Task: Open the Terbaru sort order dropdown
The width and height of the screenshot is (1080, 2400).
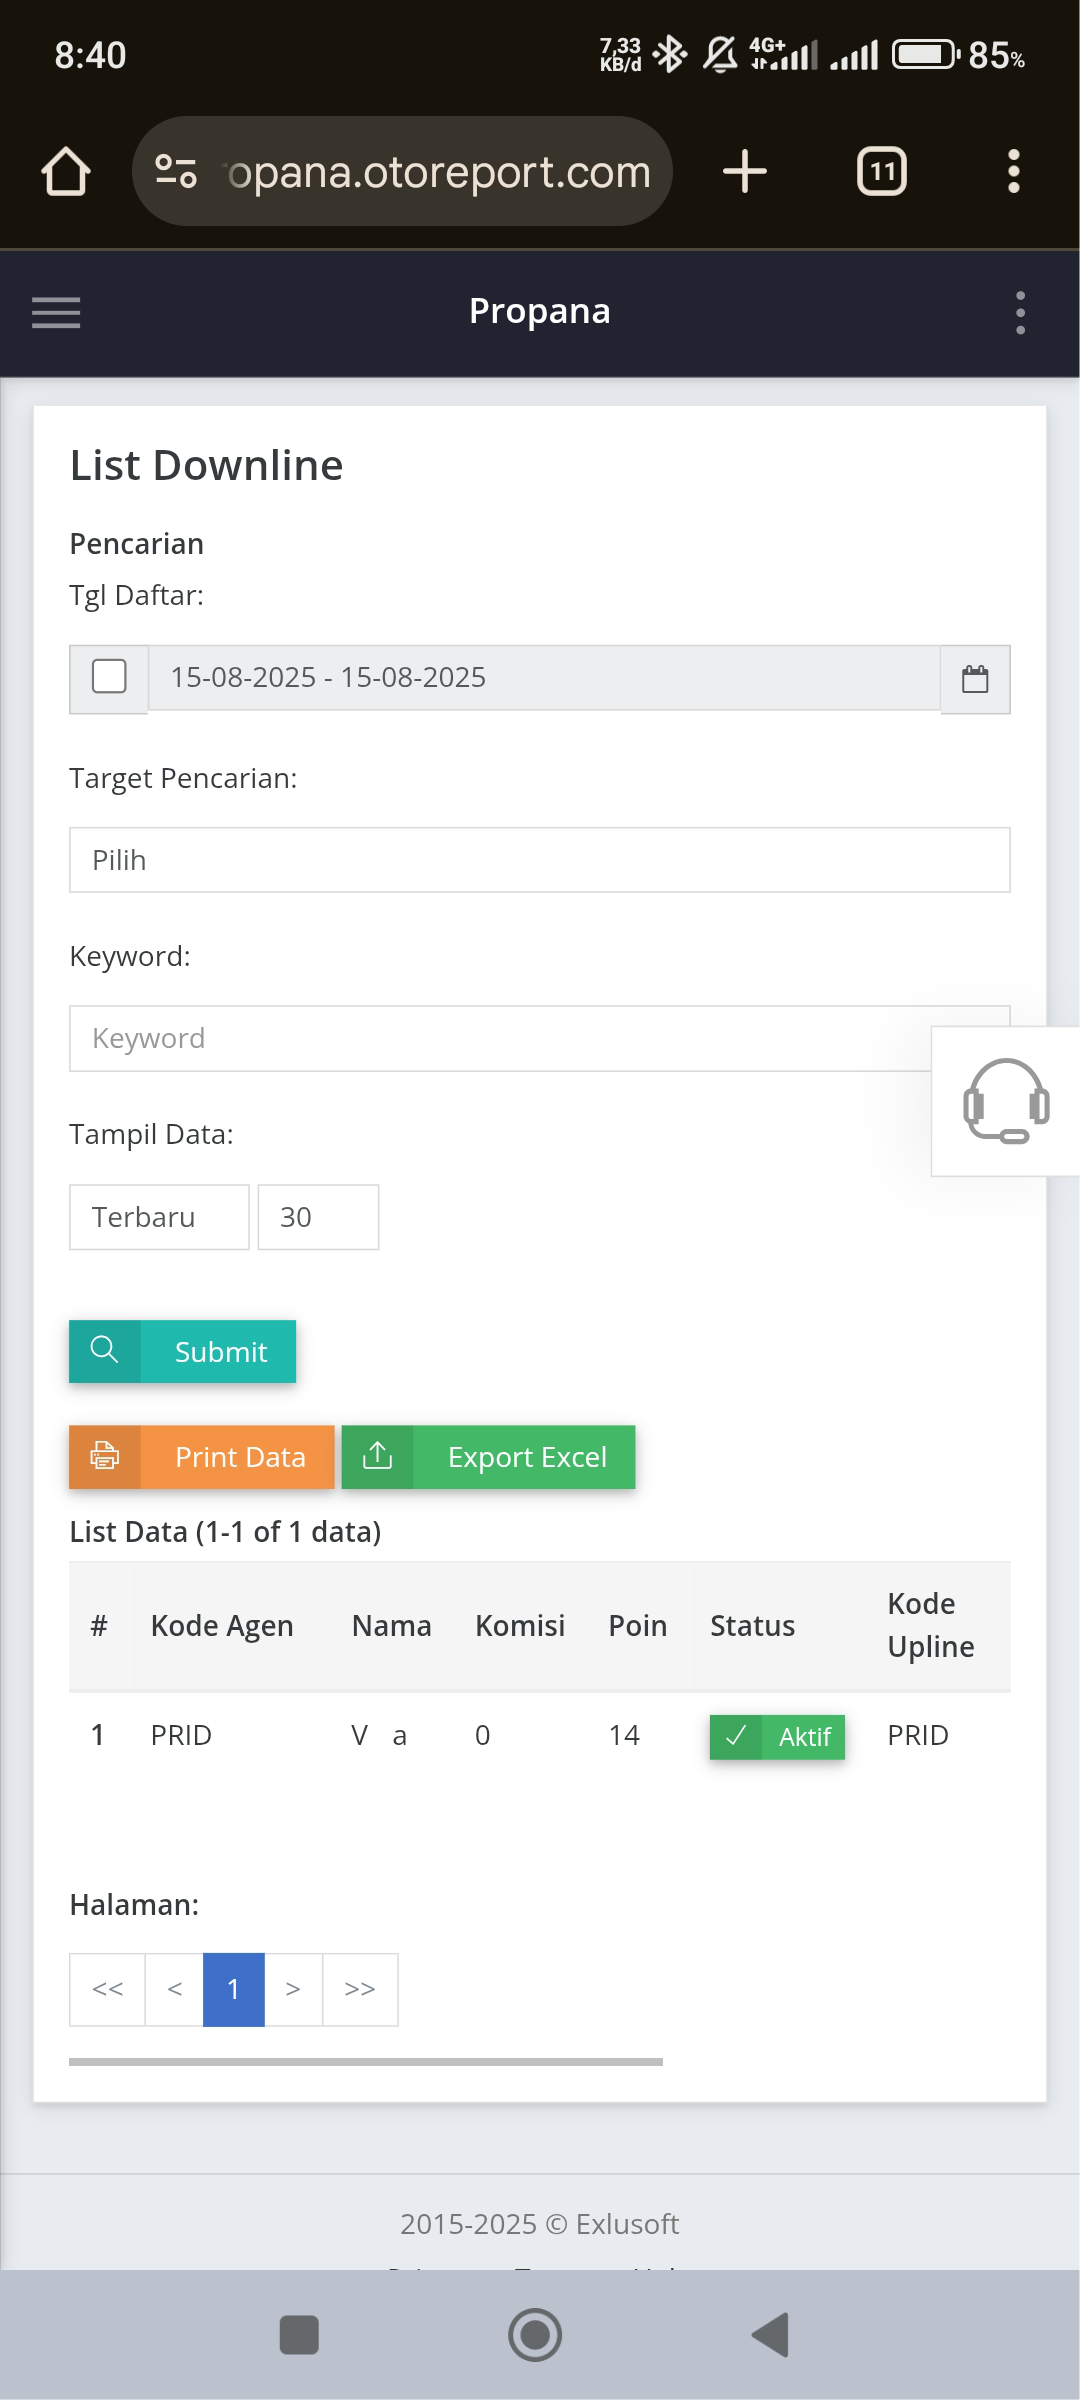Action: (159, 1217)
